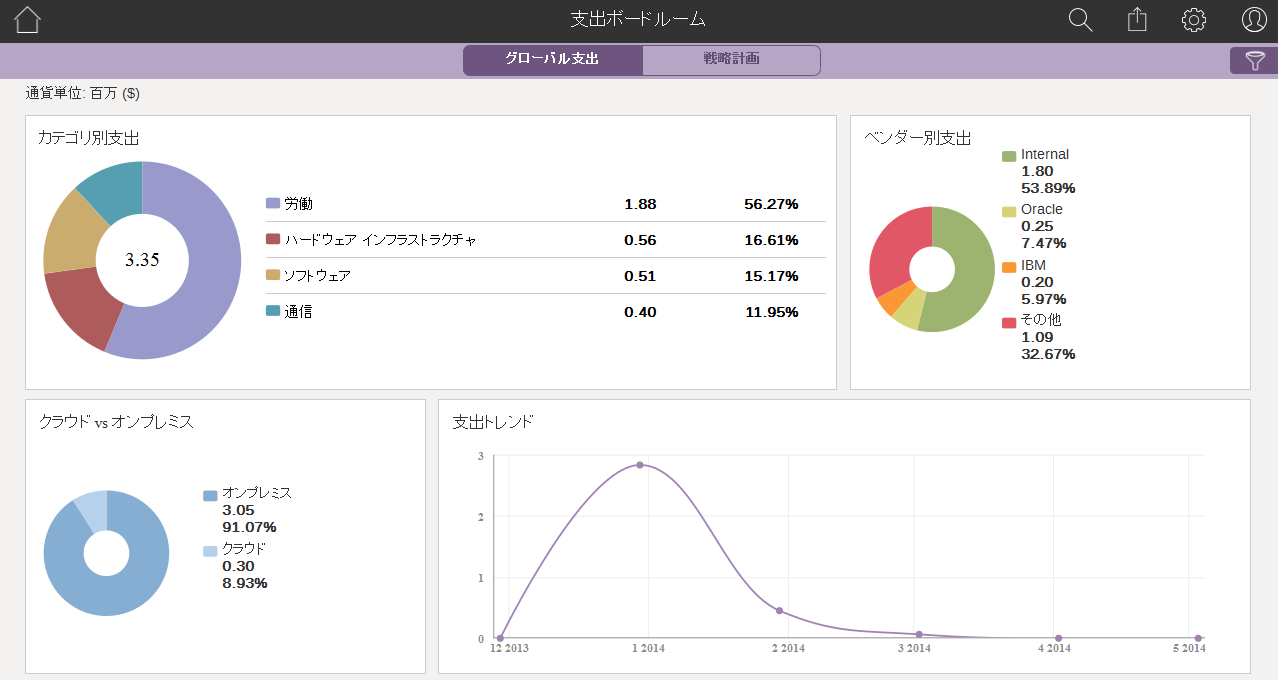
Task: Click the 1 2014 peak data point
Action: pyautogui.click(x=640, y=465)
